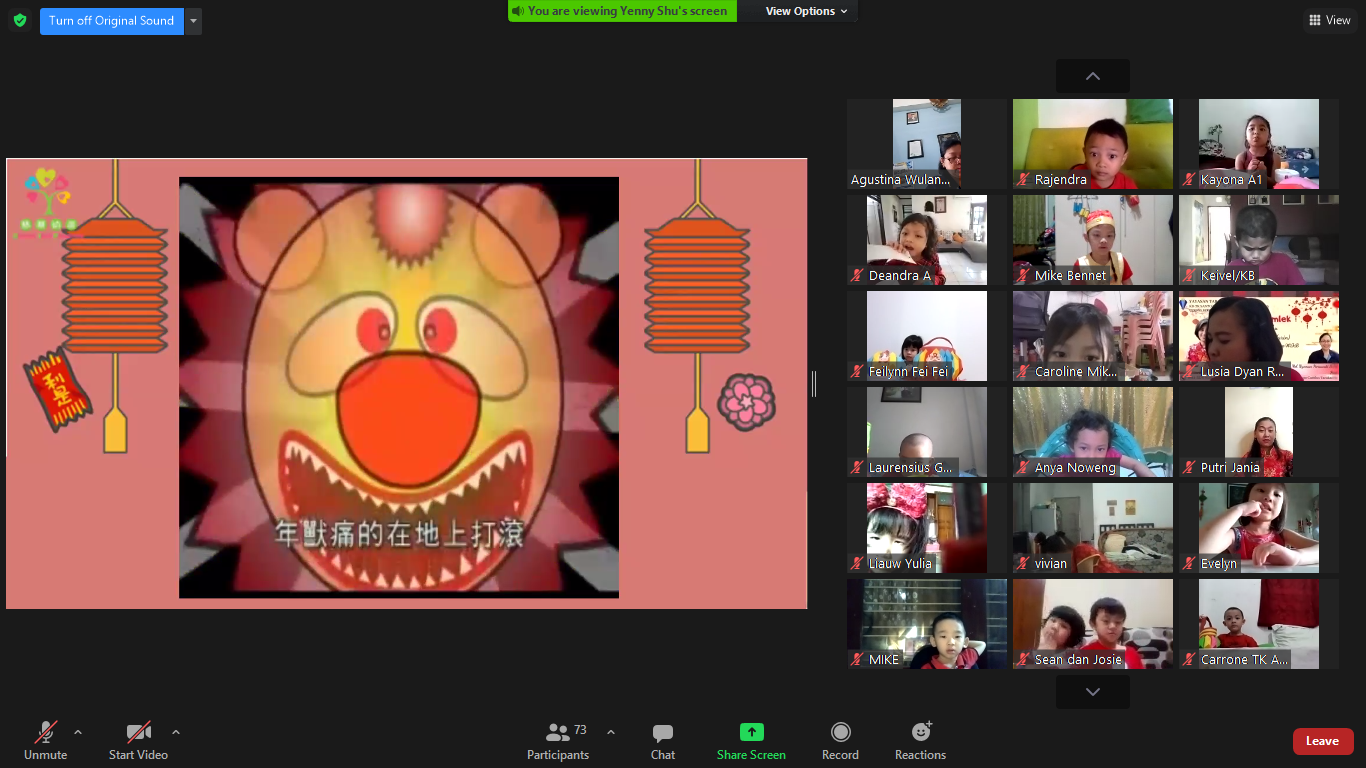Select Carrone TK A... video tile

click(x=1259, y=624)
